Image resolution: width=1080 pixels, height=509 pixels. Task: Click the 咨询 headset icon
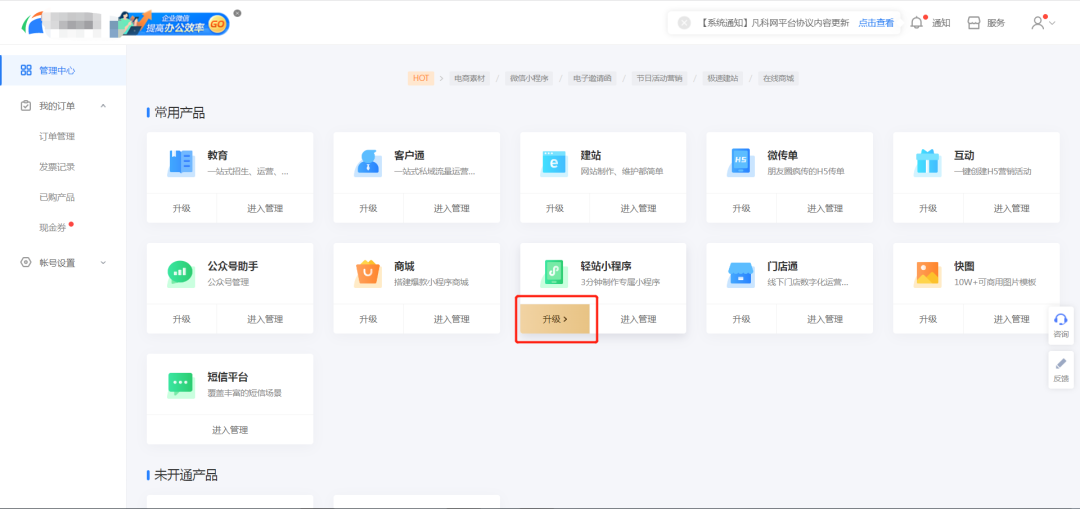point(1061,319)
